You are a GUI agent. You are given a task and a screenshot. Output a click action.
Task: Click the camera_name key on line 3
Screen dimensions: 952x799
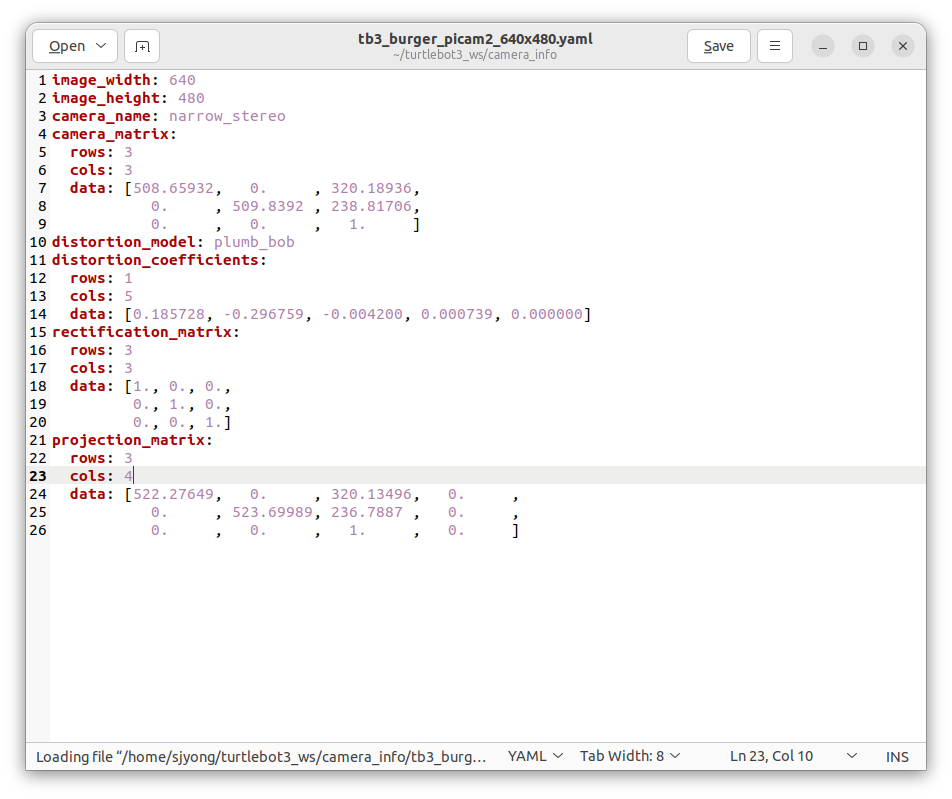(x=101, y=116)
